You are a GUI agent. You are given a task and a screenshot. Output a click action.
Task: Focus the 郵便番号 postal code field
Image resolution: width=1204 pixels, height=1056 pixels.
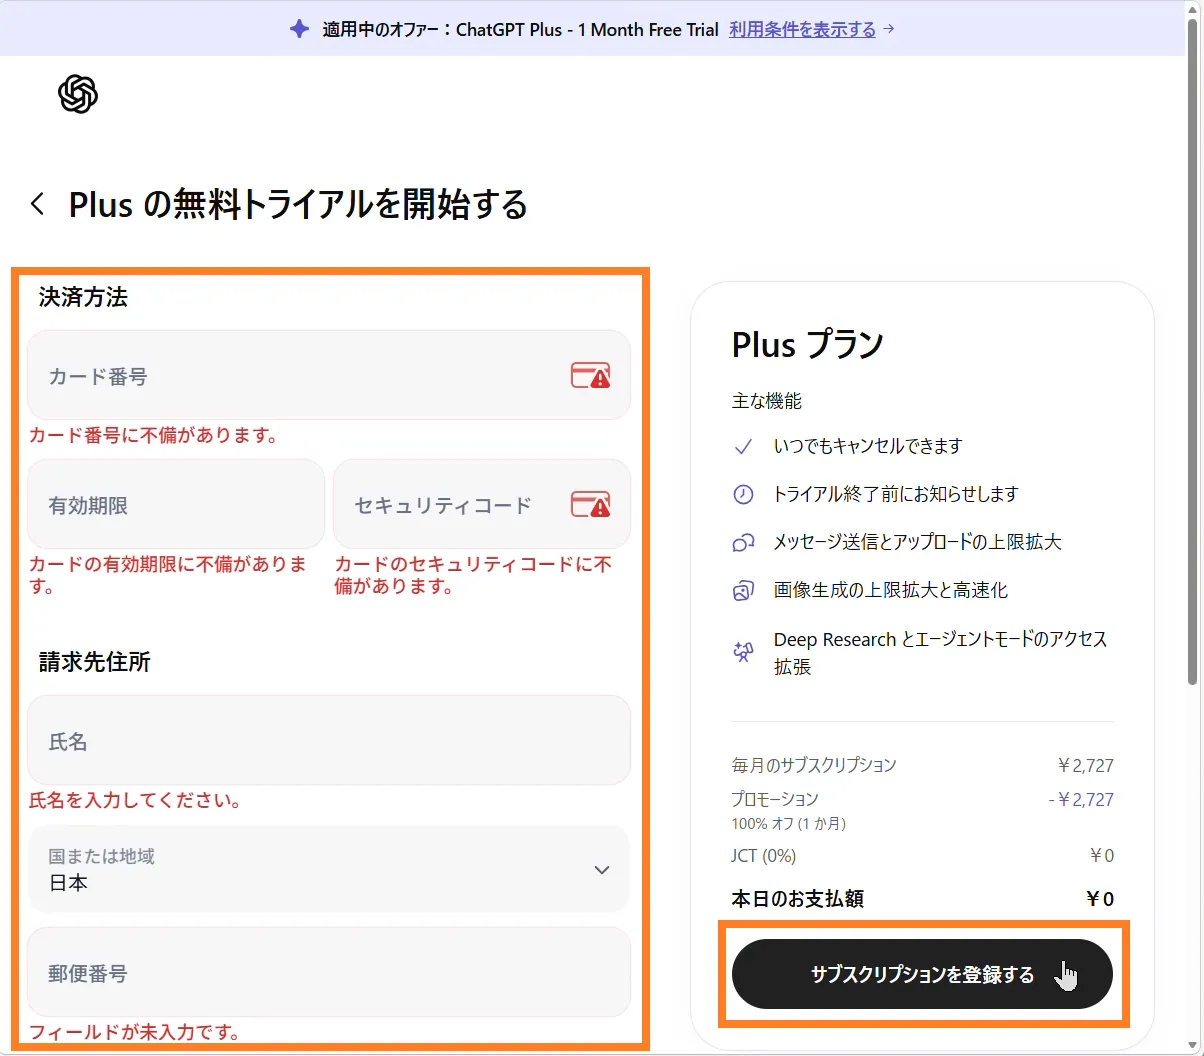328,973
